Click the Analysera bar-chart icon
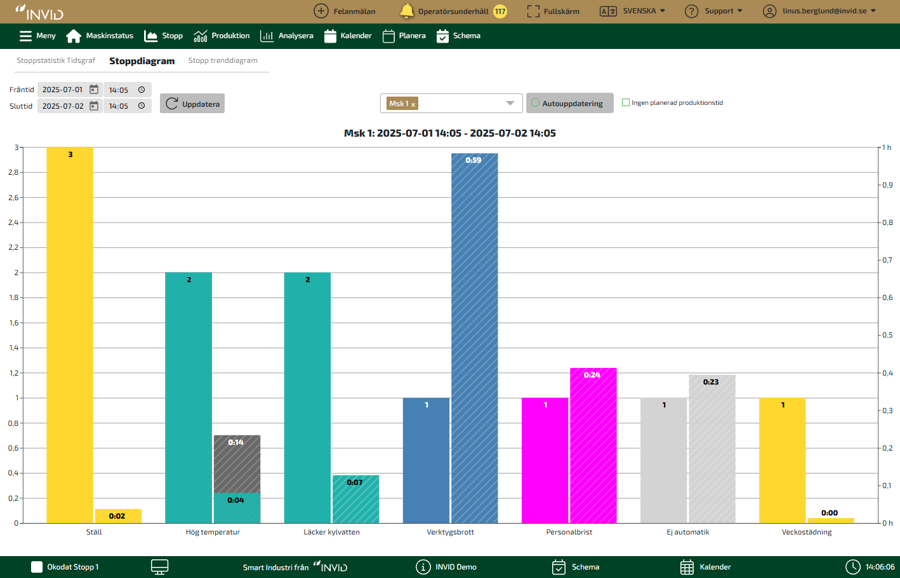900x578 pixels. (266, 35)
